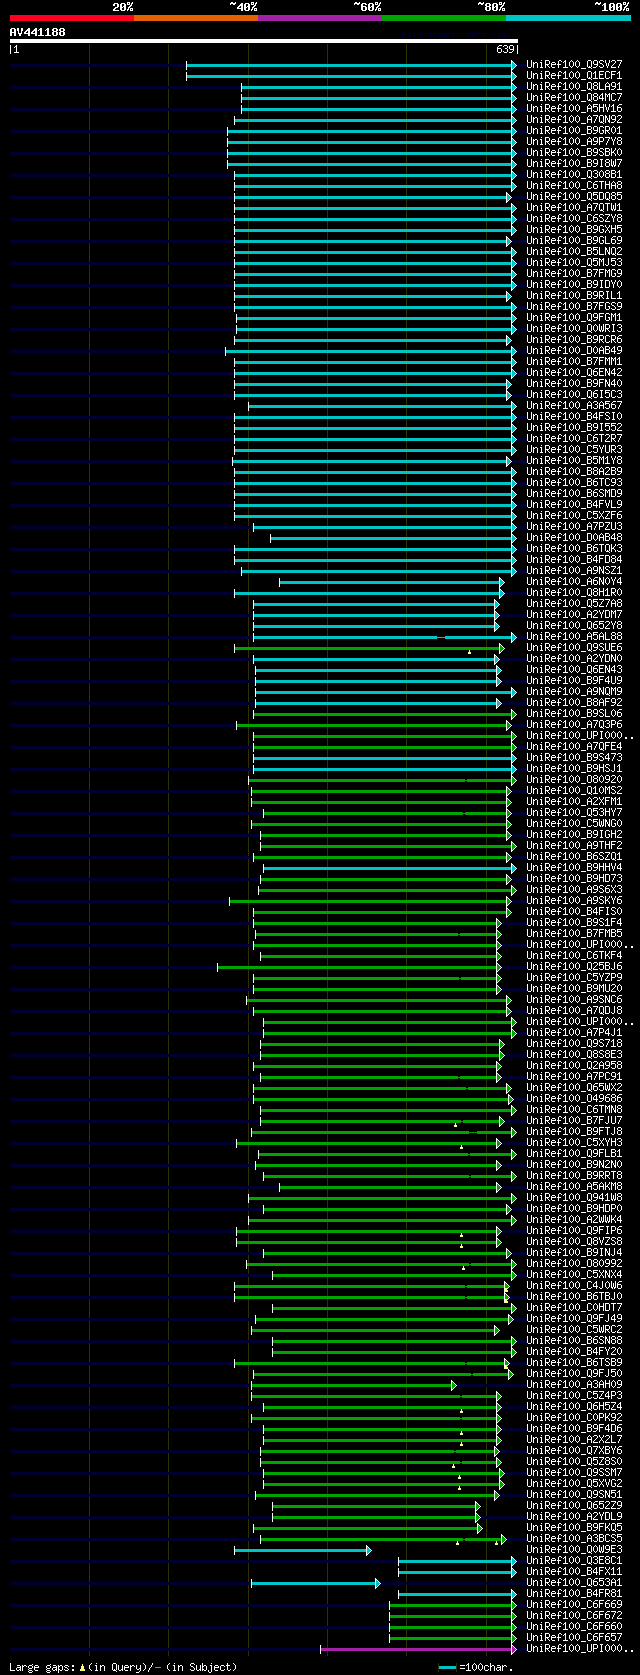Select the UniRef100_A6N0Y4 label
Viewport: 640px width, 1675px height.
(x=574, y=581)
